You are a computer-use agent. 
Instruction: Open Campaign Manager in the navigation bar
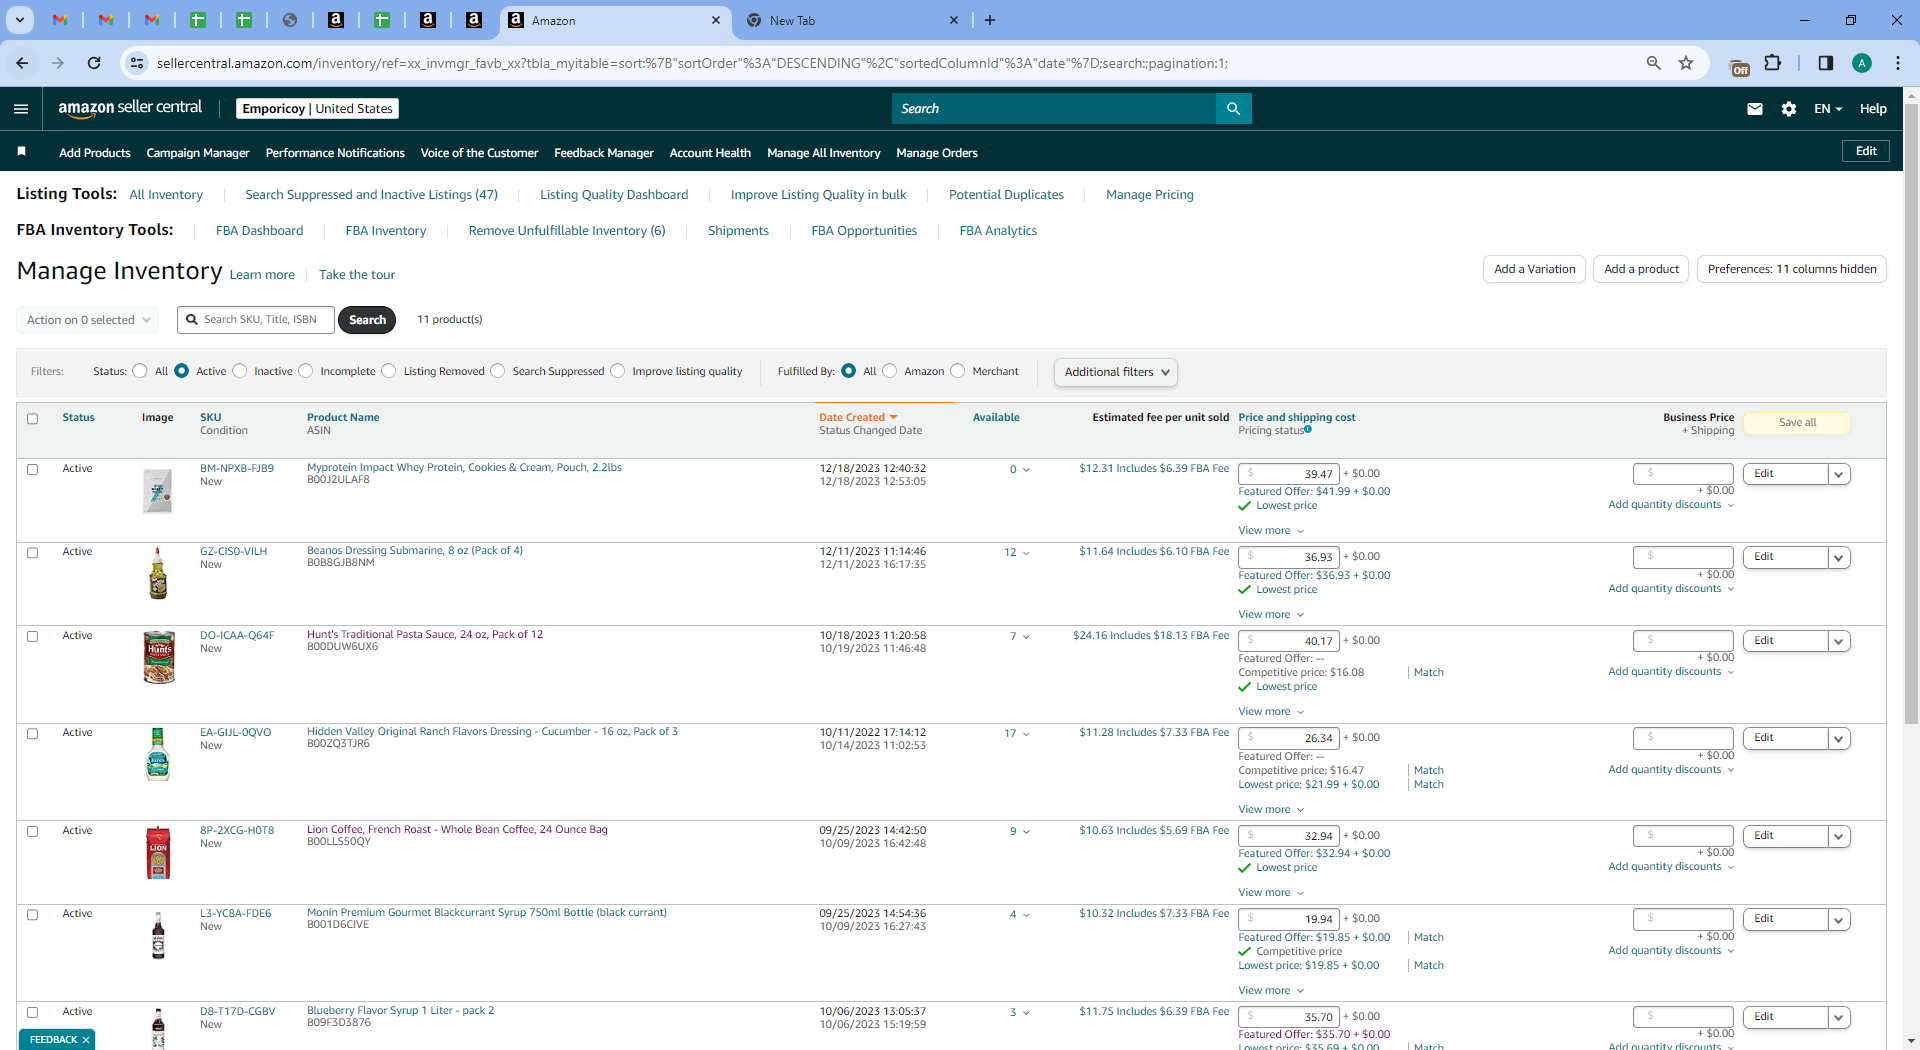pos(198,153)
